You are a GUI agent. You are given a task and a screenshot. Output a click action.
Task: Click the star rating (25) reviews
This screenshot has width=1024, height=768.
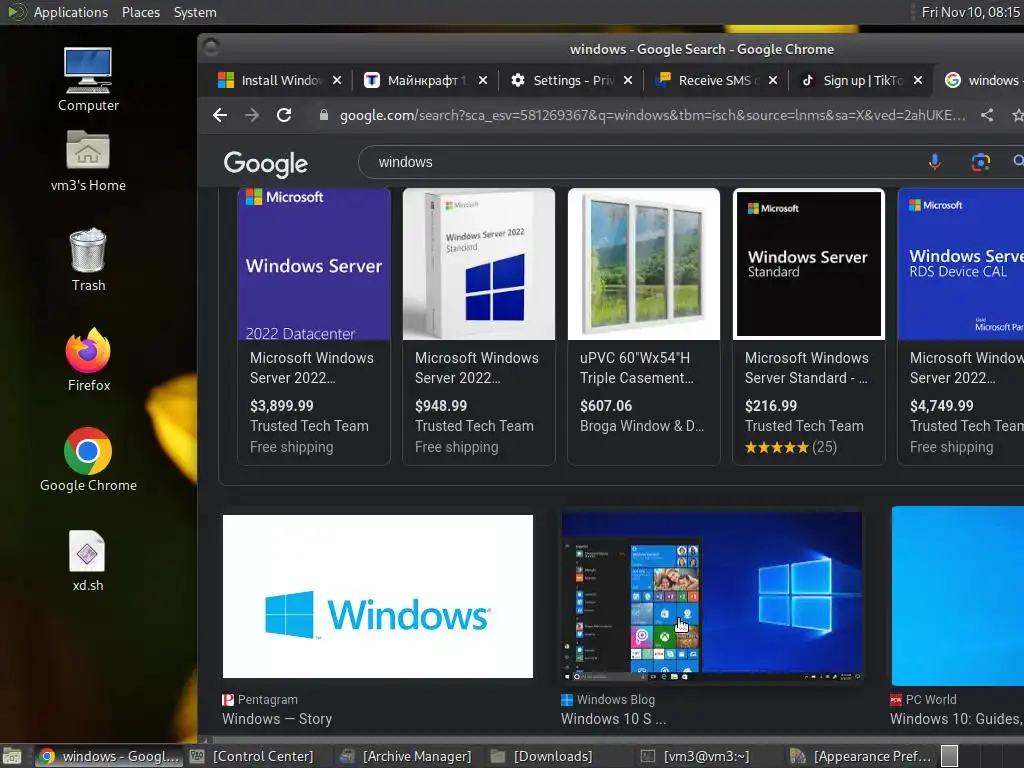click(791, 447)
